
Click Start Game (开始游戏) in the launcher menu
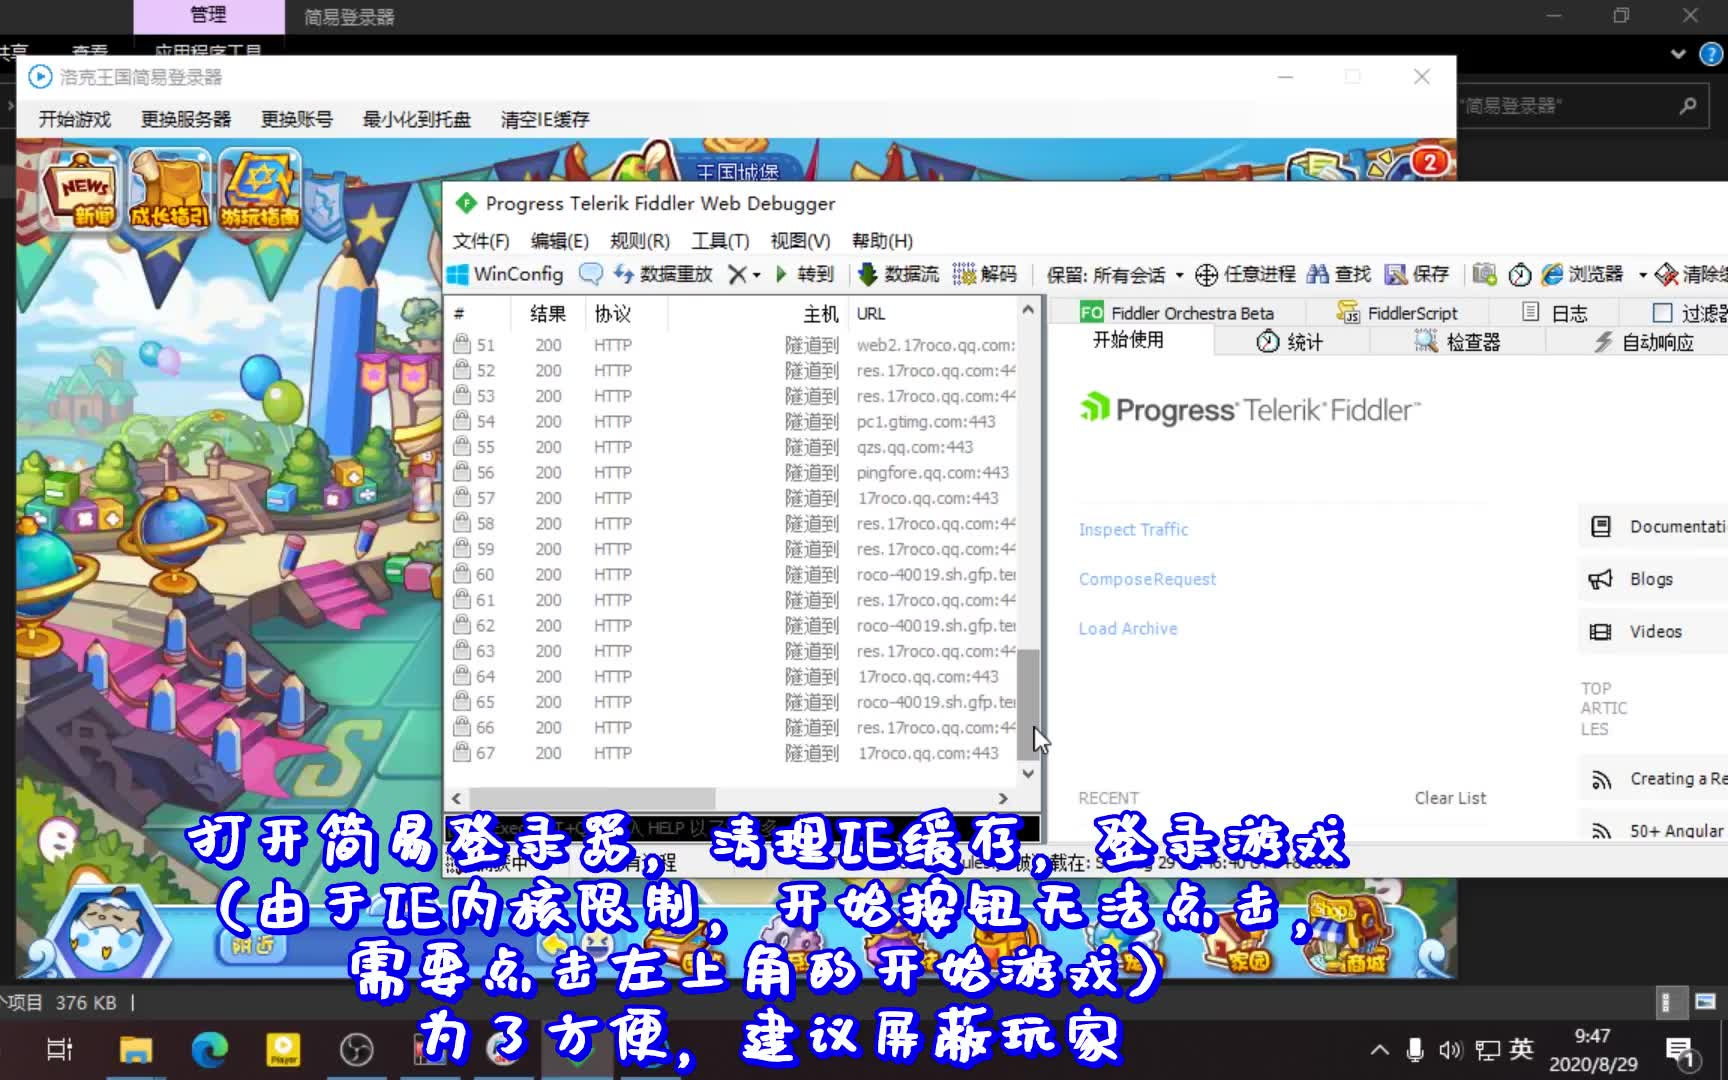click(x=75, y=120)
